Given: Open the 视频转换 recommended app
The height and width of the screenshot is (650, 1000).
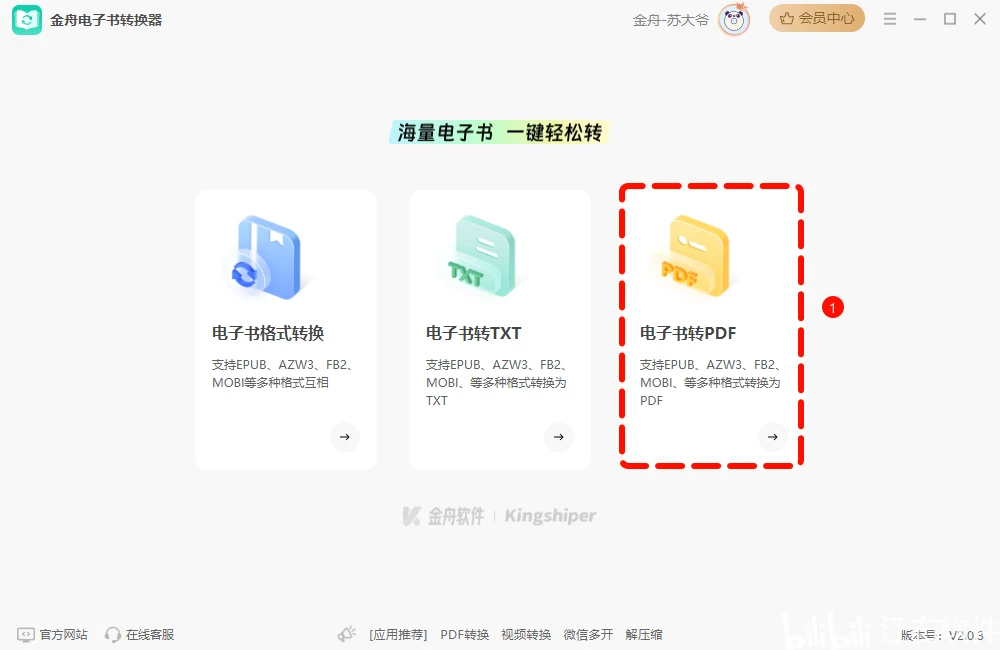Looking at the screenshot, I should tap(526, 635).
